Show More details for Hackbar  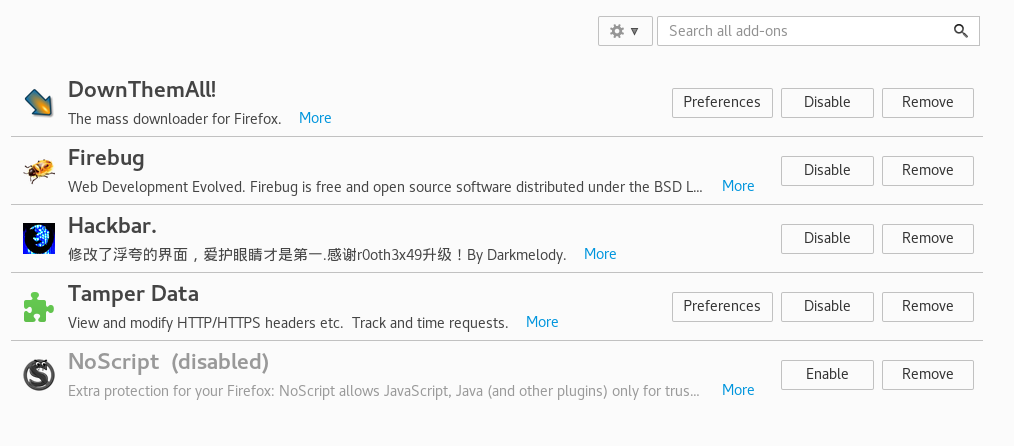point(600,254)
